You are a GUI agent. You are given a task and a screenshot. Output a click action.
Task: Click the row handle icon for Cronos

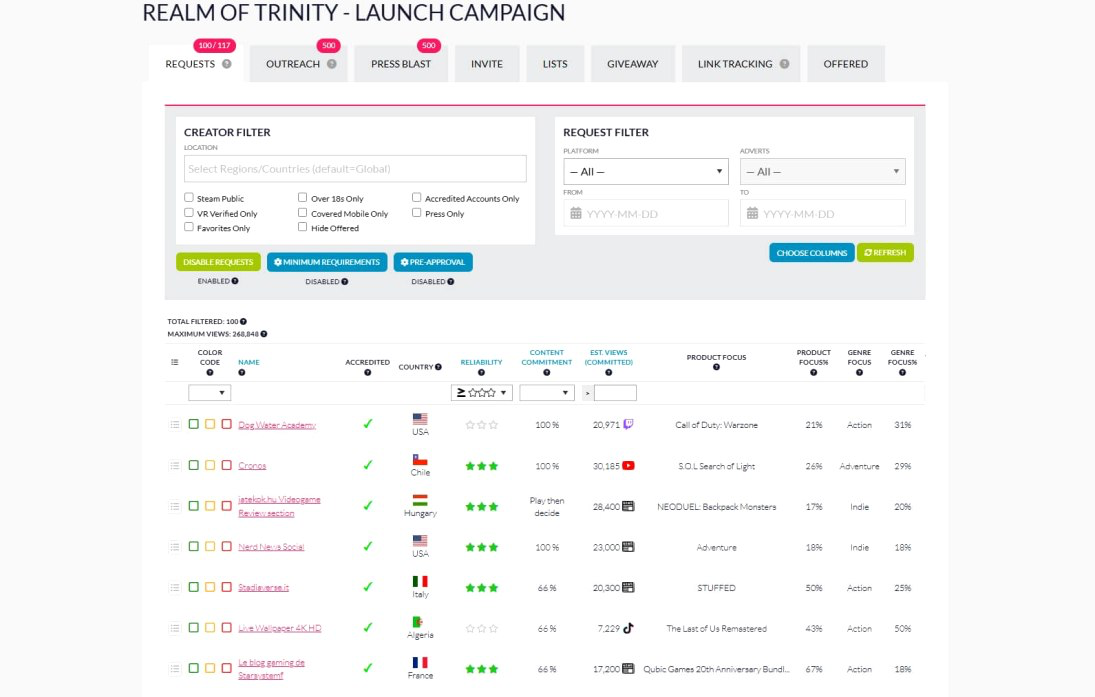point(175,465)
